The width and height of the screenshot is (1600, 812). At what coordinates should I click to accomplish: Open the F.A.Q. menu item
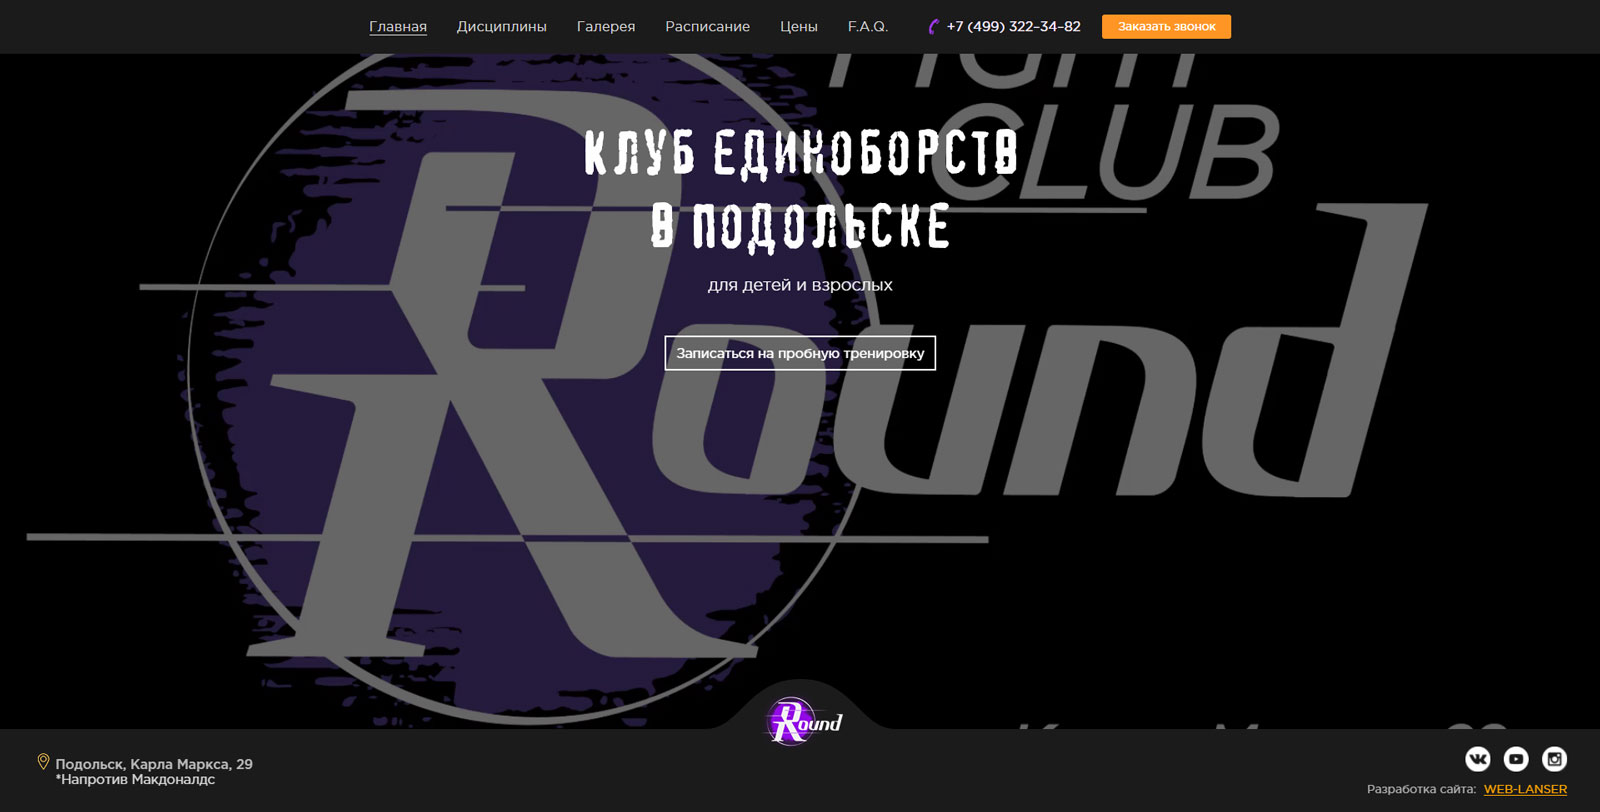(868, 27)
